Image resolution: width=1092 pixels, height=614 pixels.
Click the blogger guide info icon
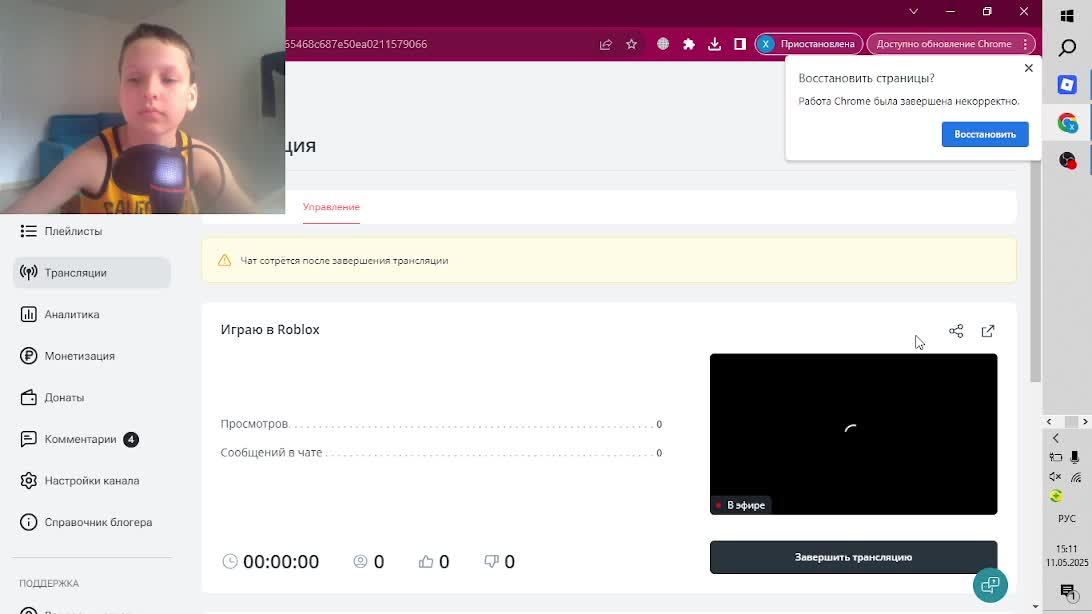[29, 522]
